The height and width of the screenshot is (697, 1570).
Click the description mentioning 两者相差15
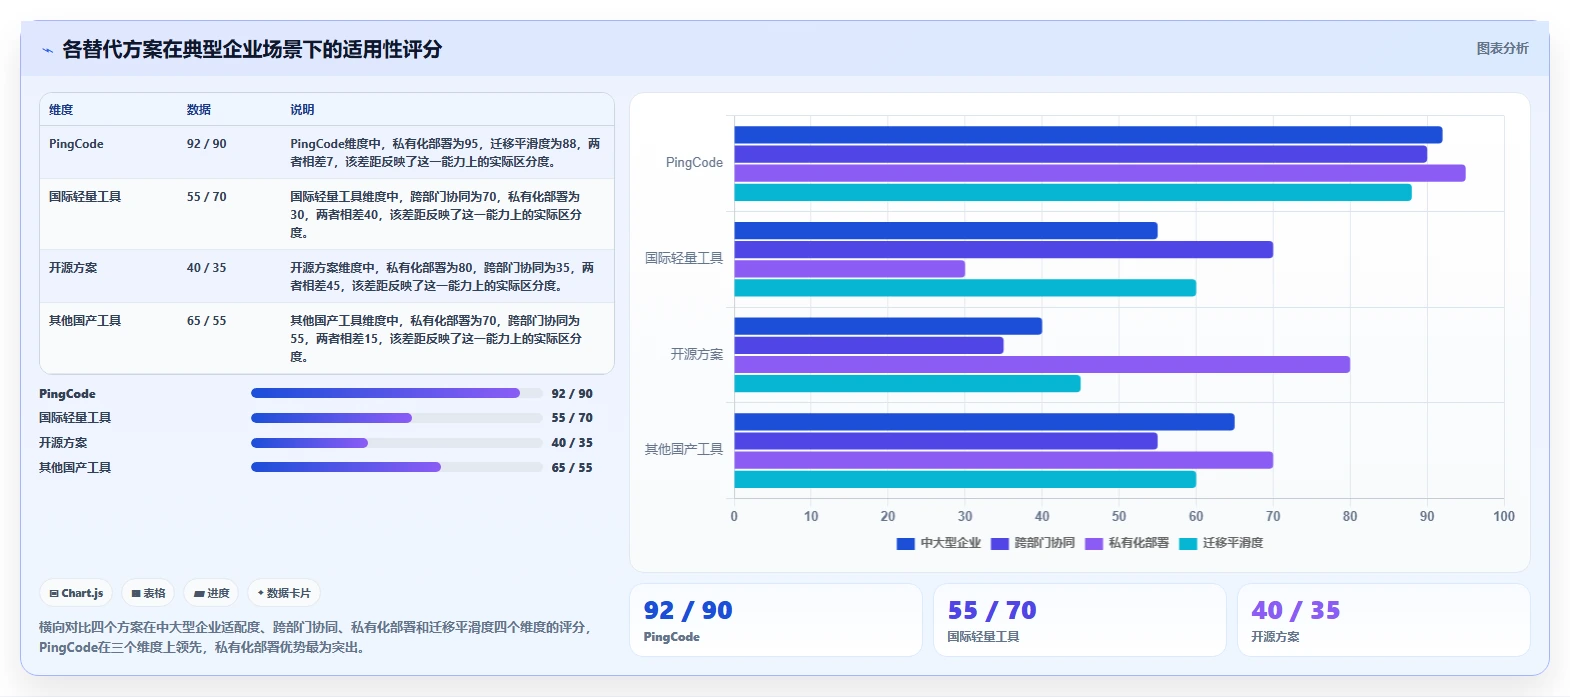coord(437,339)
